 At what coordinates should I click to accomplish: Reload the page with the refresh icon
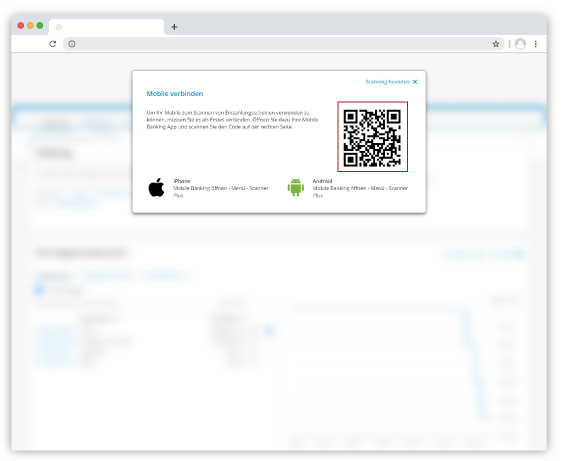pyautogui.click(x=53, y=44)
